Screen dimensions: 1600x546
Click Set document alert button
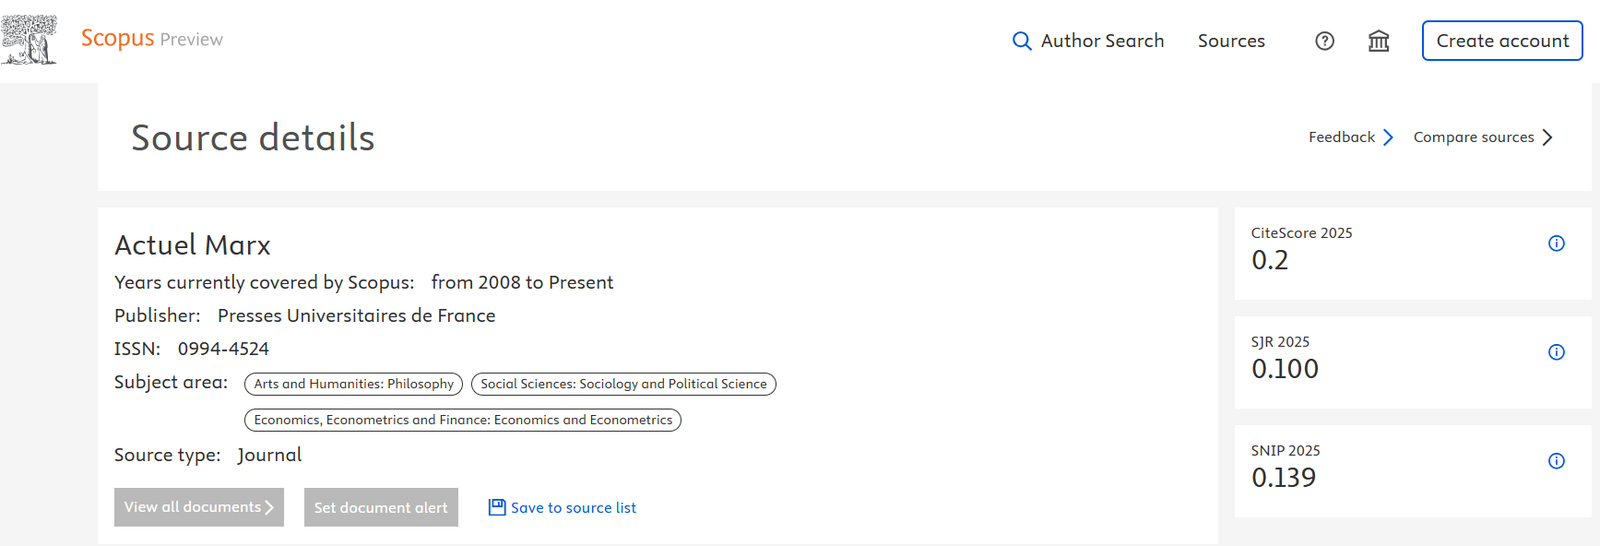(x=381, y=507)
